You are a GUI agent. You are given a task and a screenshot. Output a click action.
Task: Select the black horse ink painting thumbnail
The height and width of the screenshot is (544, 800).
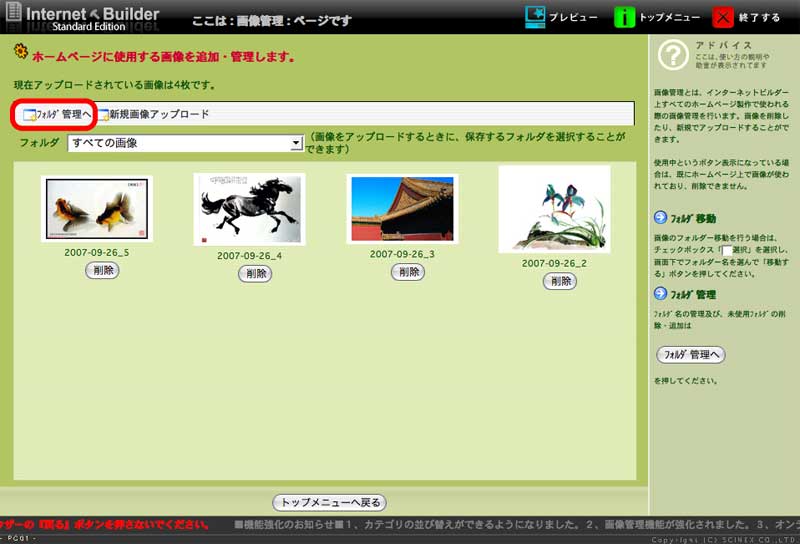(250, 209)
